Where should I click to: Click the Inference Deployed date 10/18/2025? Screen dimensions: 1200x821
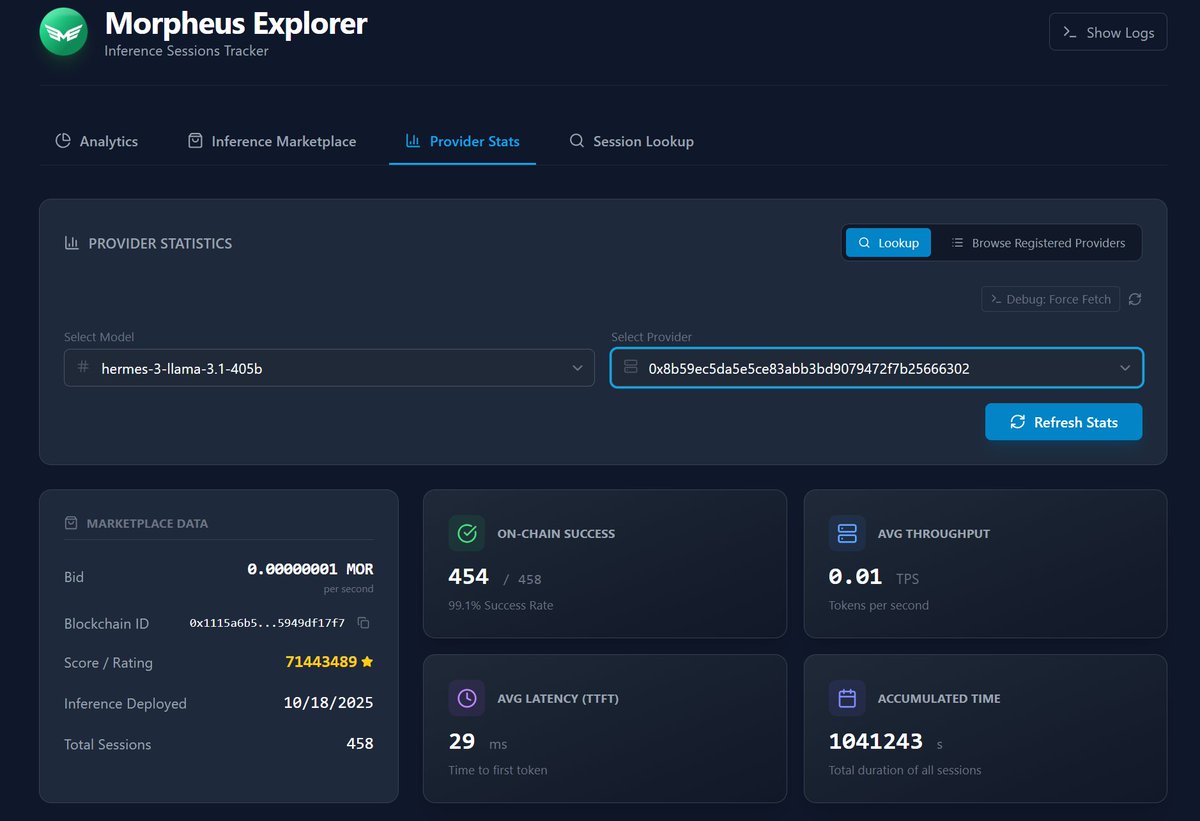point(328,703)
